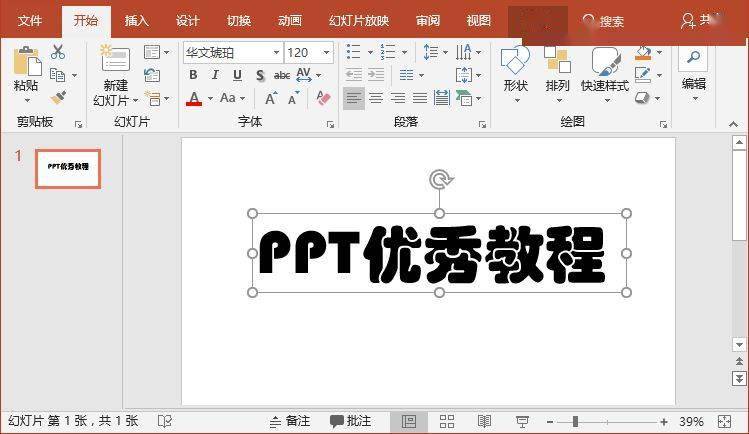The width and height of the screenshot is (749, 434).
Task: Click the Copy icon in clipboard group
Action: (x=57, y=75)
